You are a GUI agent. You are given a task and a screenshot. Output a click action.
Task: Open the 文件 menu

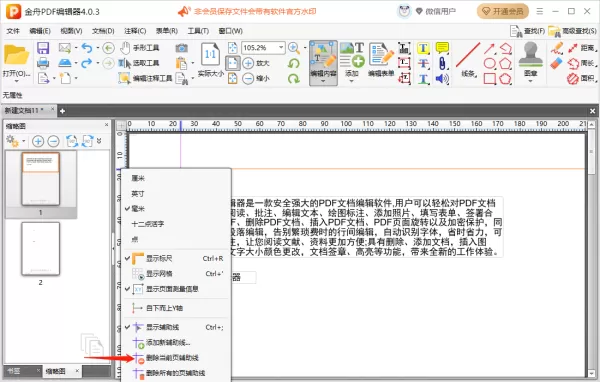pyautogui.click(x=13, y=31)
